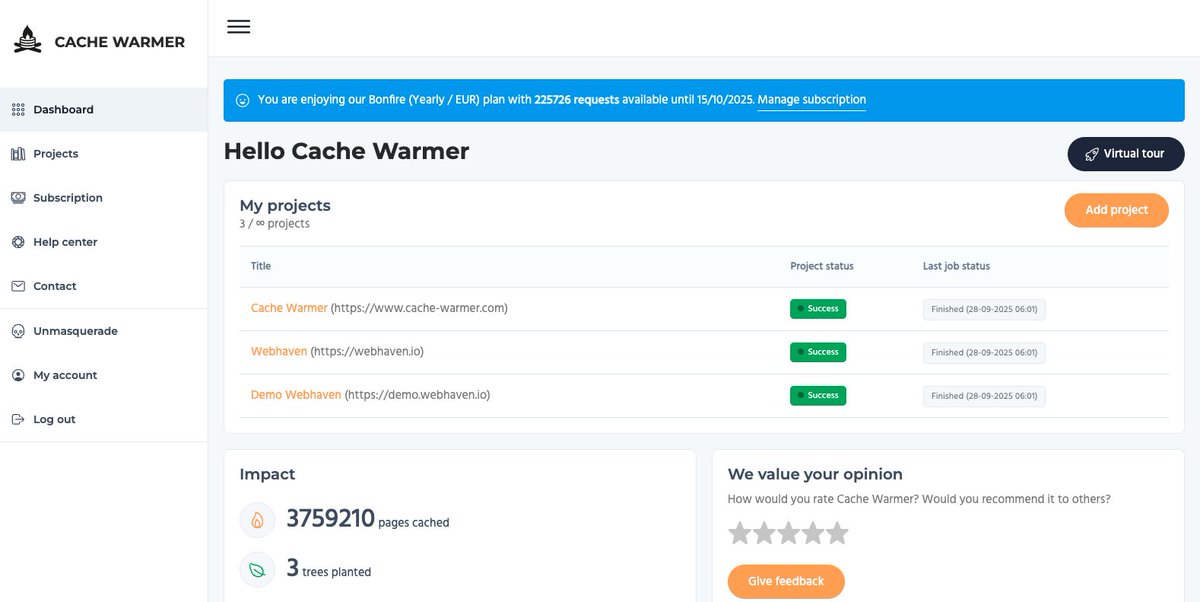
Task: Open the Help center menu item
Action: 104,242
